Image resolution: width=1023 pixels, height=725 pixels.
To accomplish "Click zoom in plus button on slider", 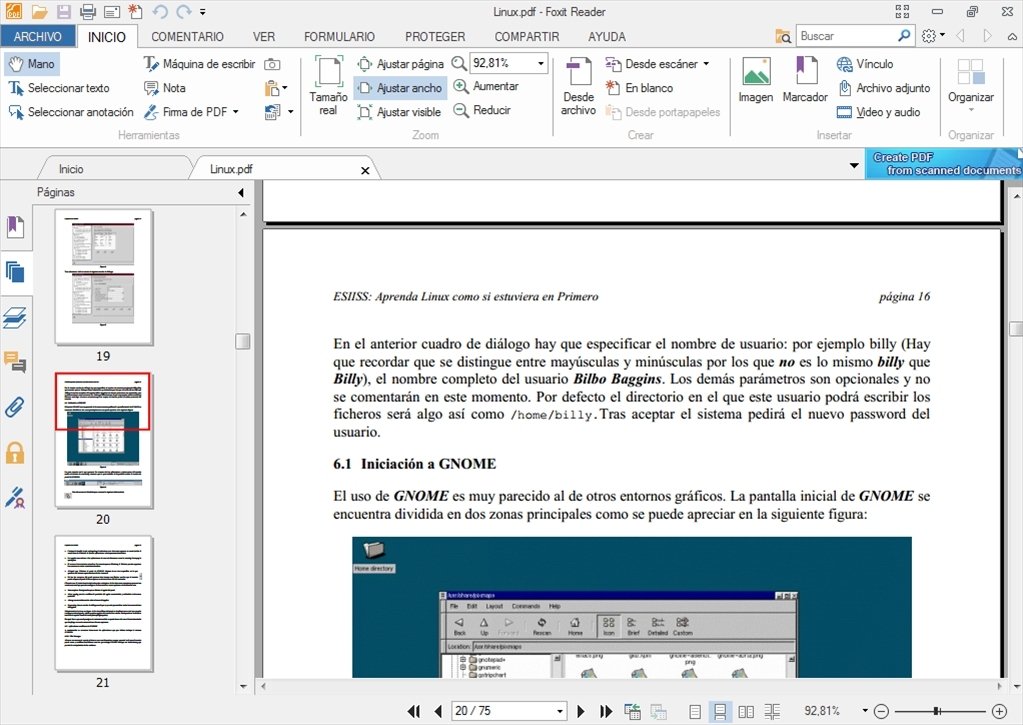I will pyautogui.click(x=1000, y=711).
